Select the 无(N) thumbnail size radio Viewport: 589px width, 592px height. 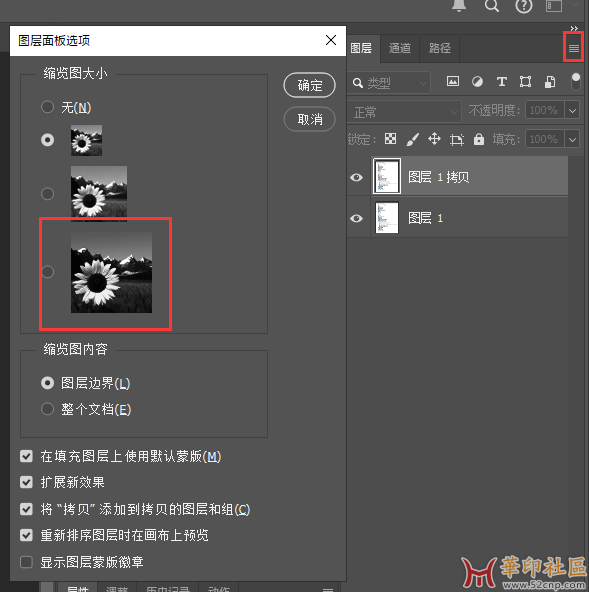click(x=47, y=107)
